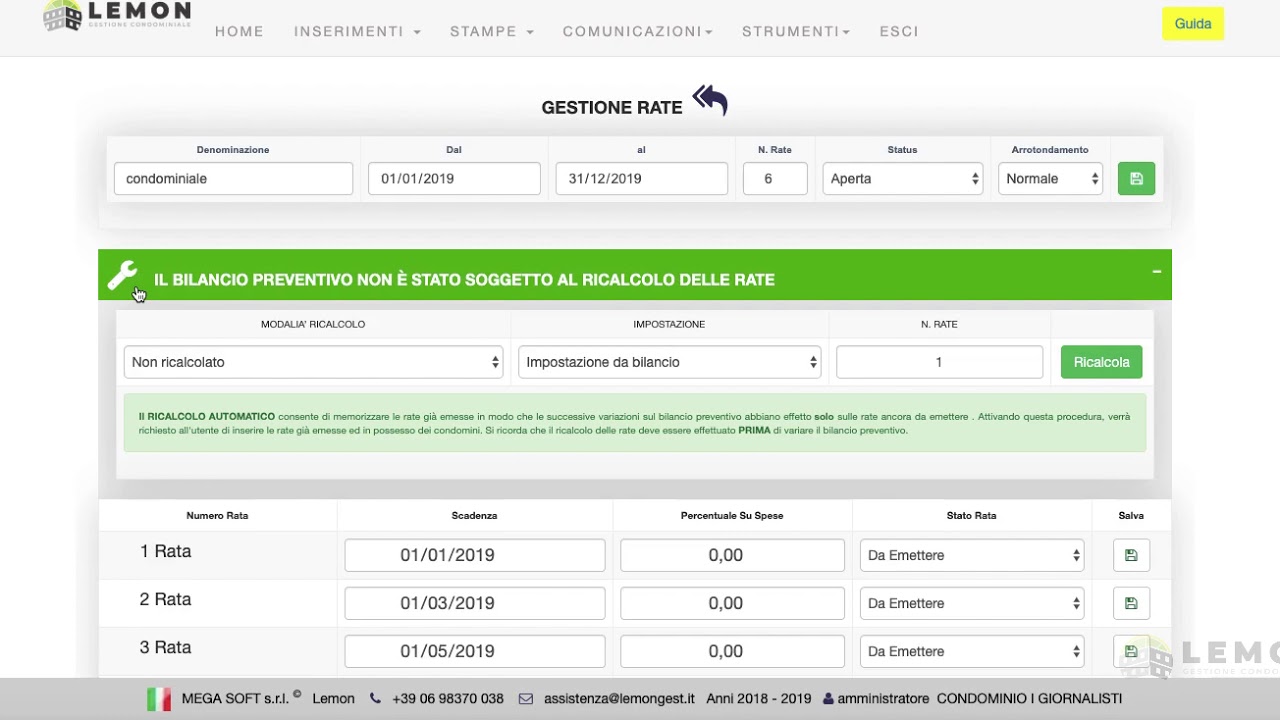Click the Scadenza field for 2 Rata
The image size is (1280, 720).
coord(475,603)
